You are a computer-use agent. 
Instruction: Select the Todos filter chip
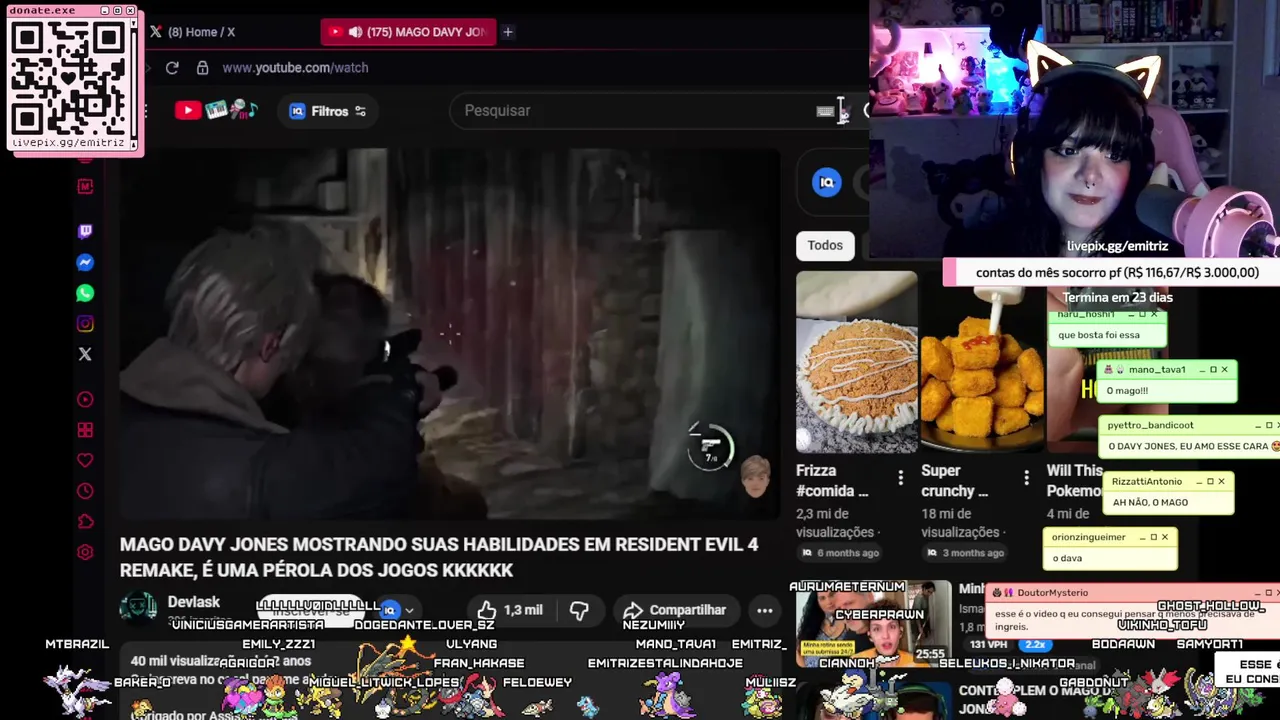825,245
